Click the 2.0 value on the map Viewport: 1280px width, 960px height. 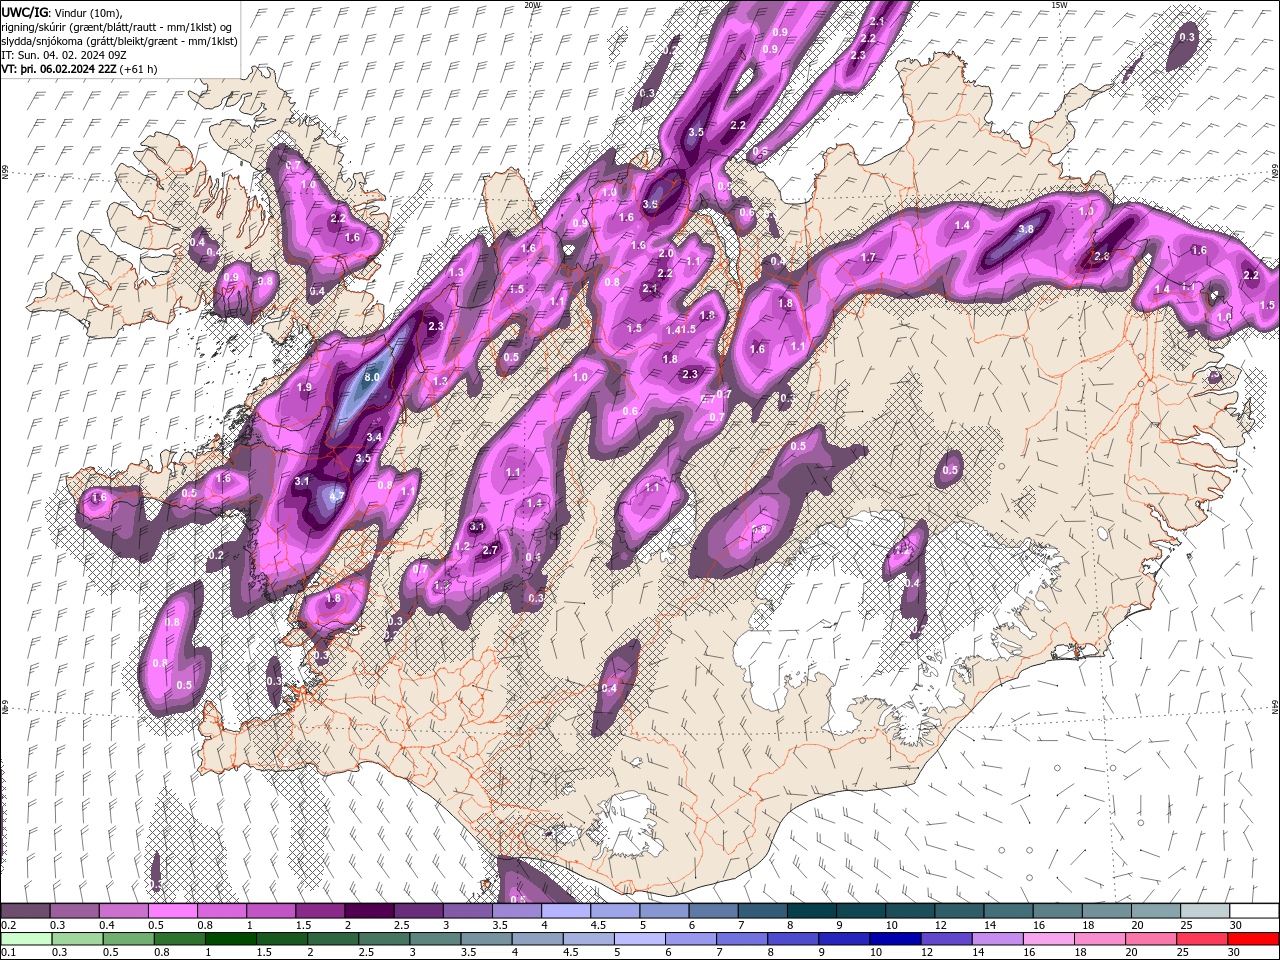(665, 253)
